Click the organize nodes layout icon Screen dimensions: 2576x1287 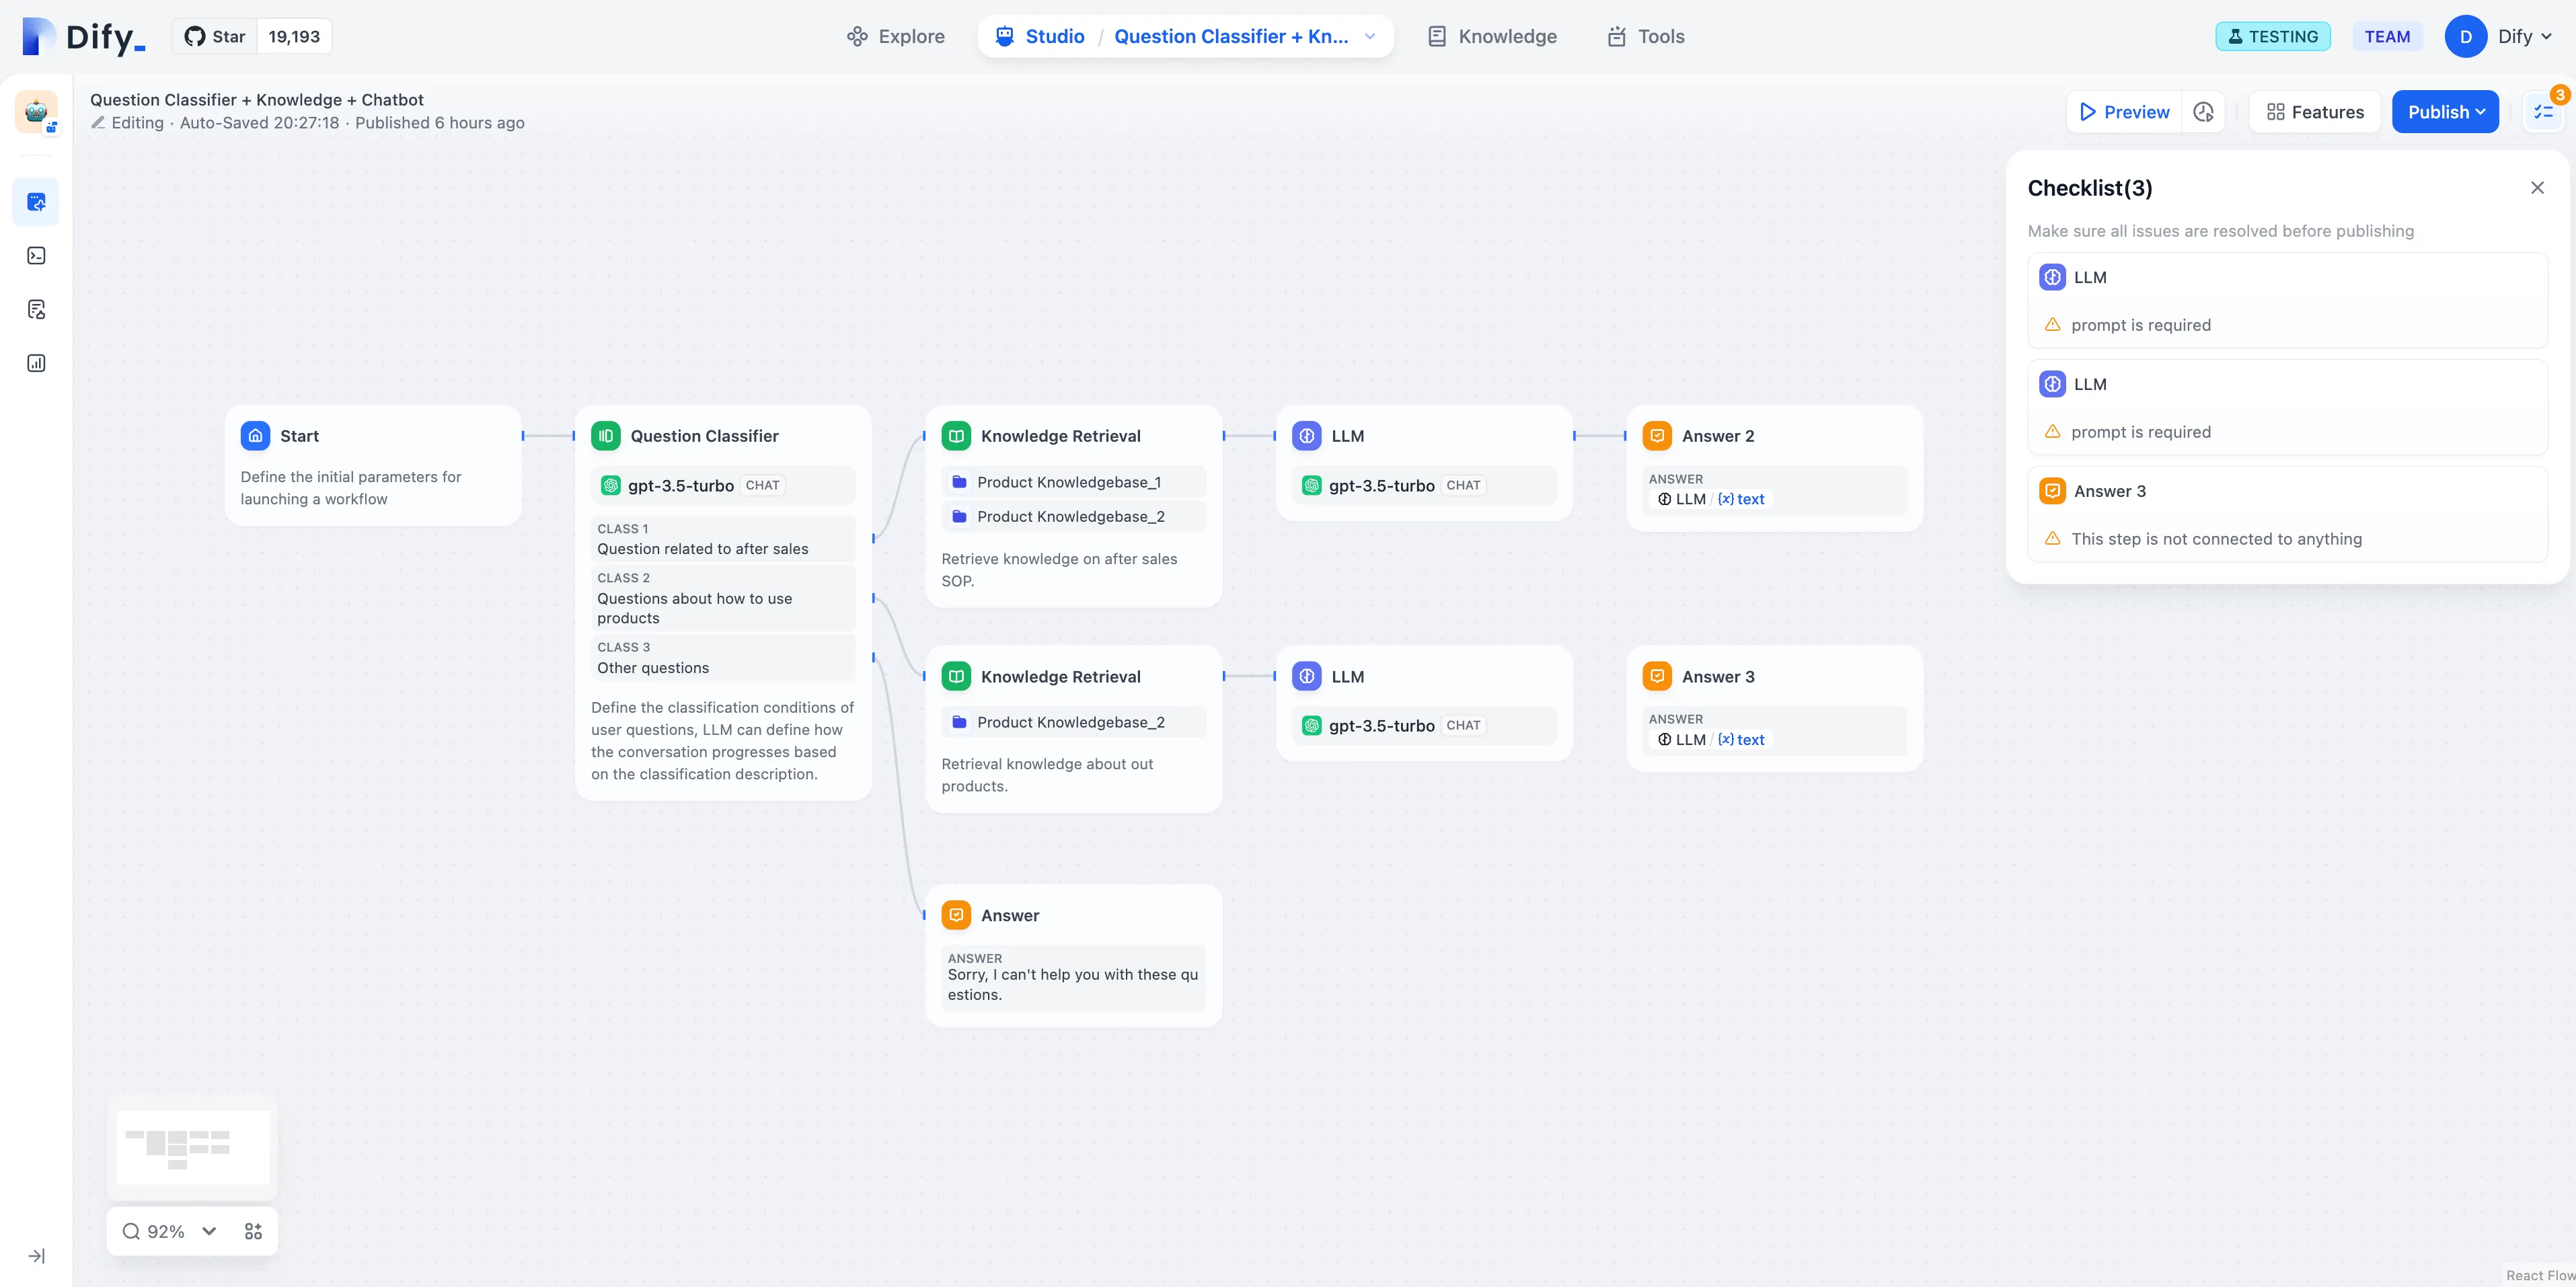click(253, 1231)
